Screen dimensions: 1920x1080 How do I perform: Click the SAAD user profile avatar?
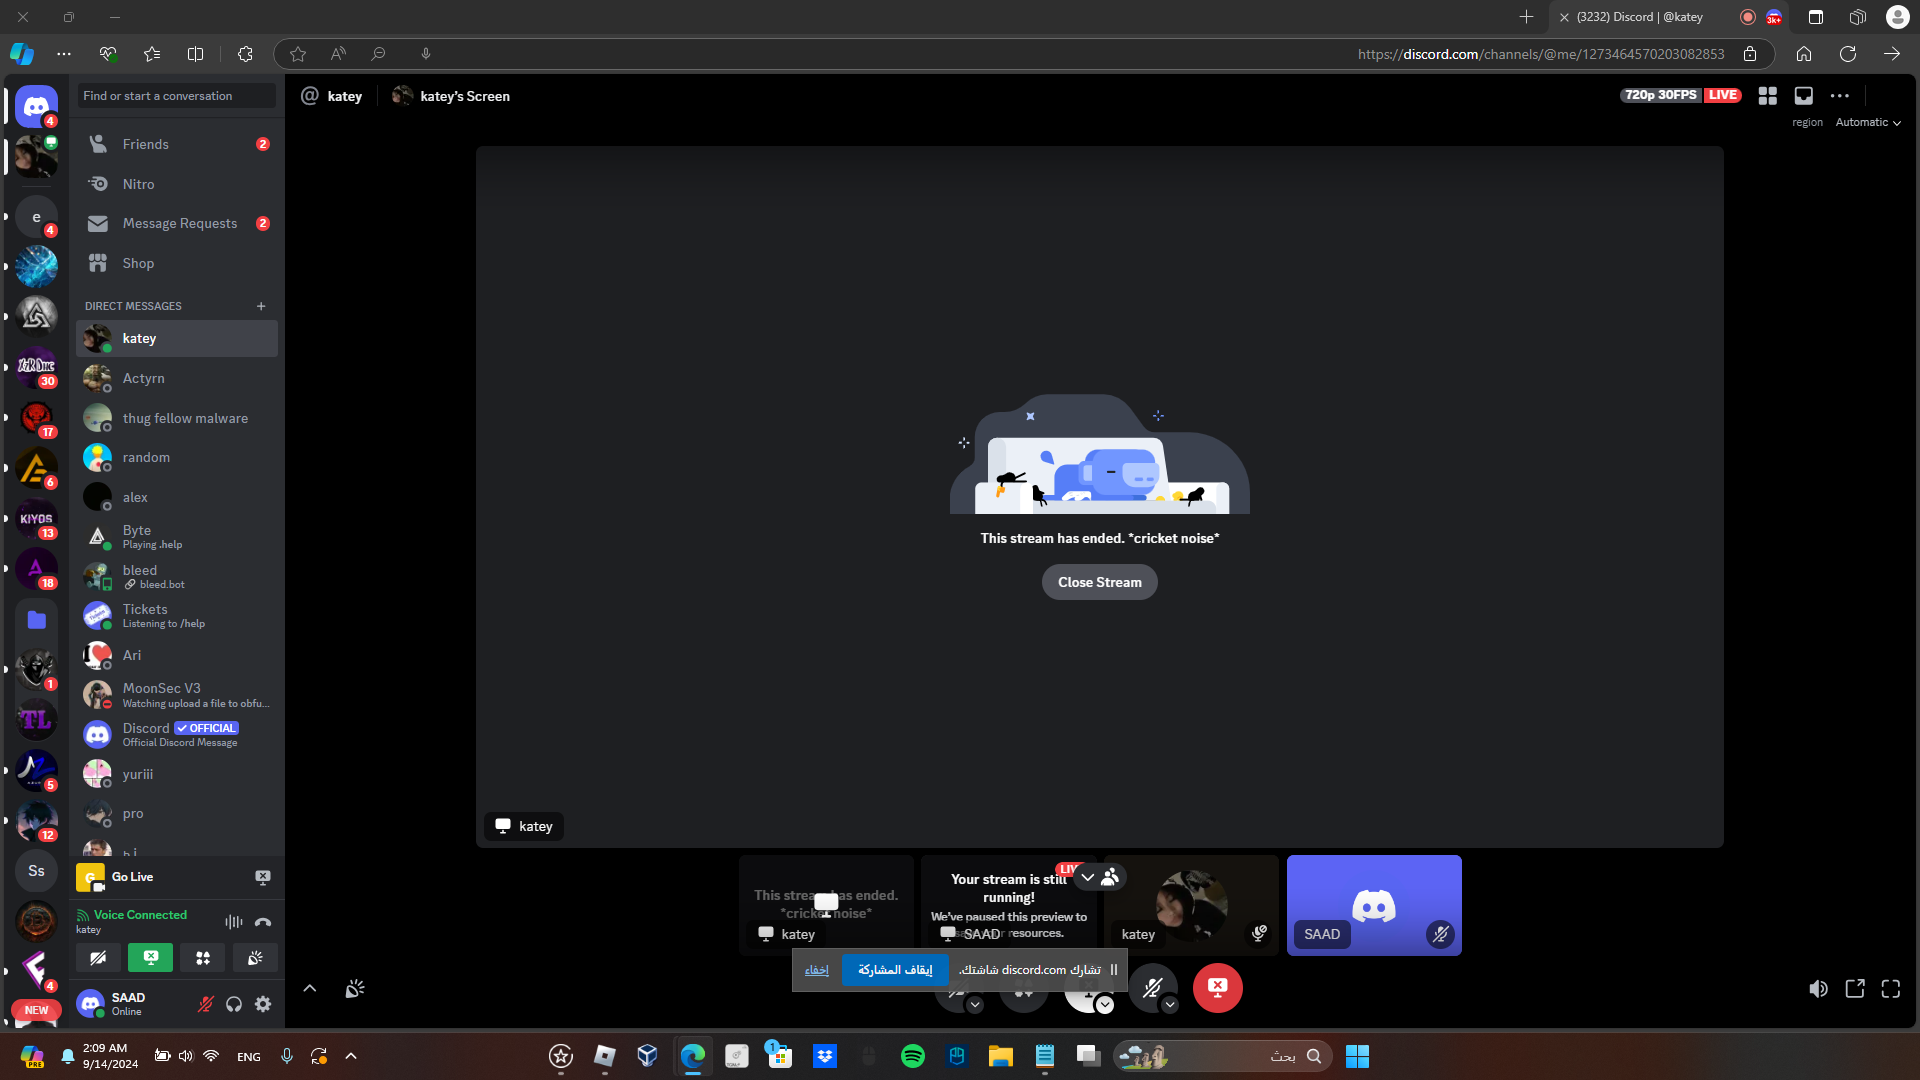pyautogui.click(x=91, y=1004)
